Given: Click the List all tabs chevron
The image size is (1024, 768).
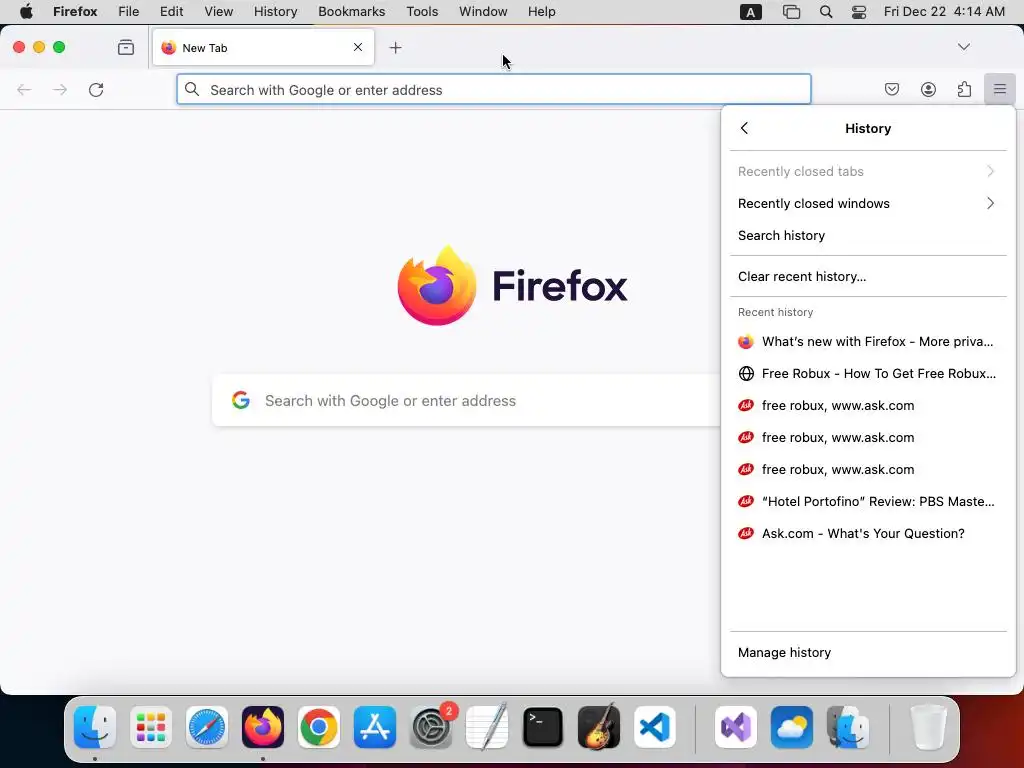Looking at the screenshot, I should [963, 47].
